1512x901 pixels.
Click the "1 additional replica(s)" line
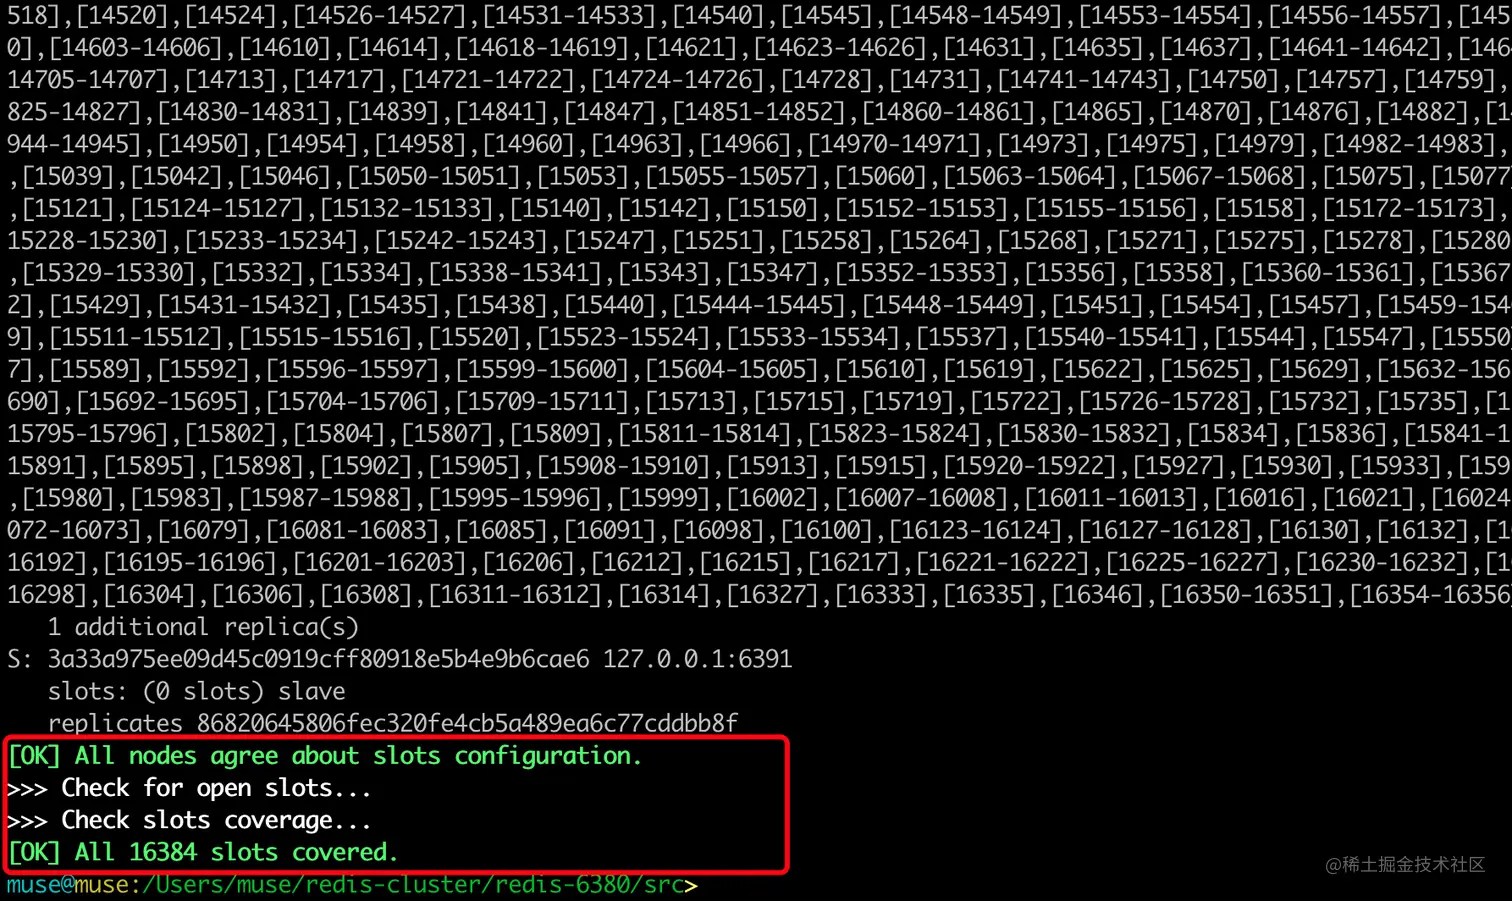click(203, 627)
